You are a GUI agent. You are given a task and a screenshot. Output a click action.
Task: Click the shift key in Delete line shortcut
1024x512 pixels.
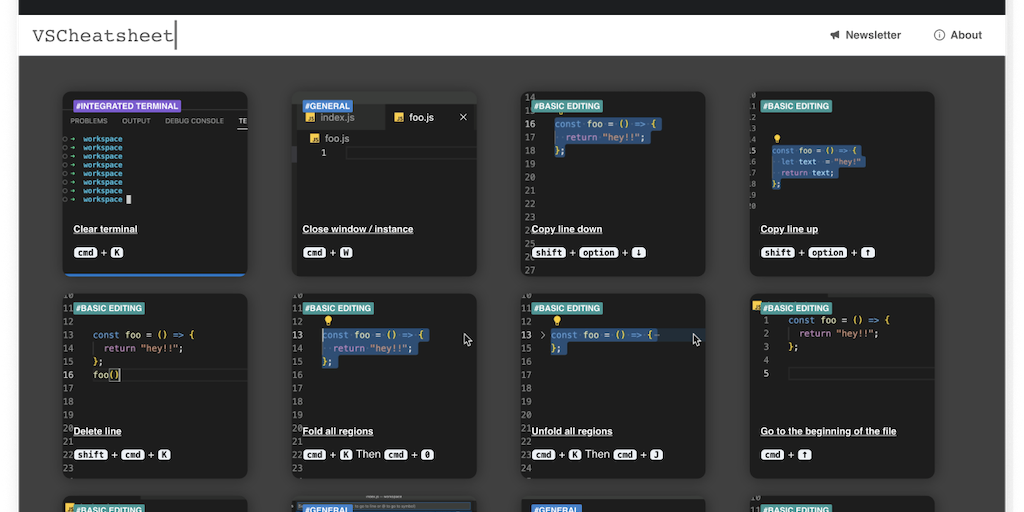[x=91, y=455]
